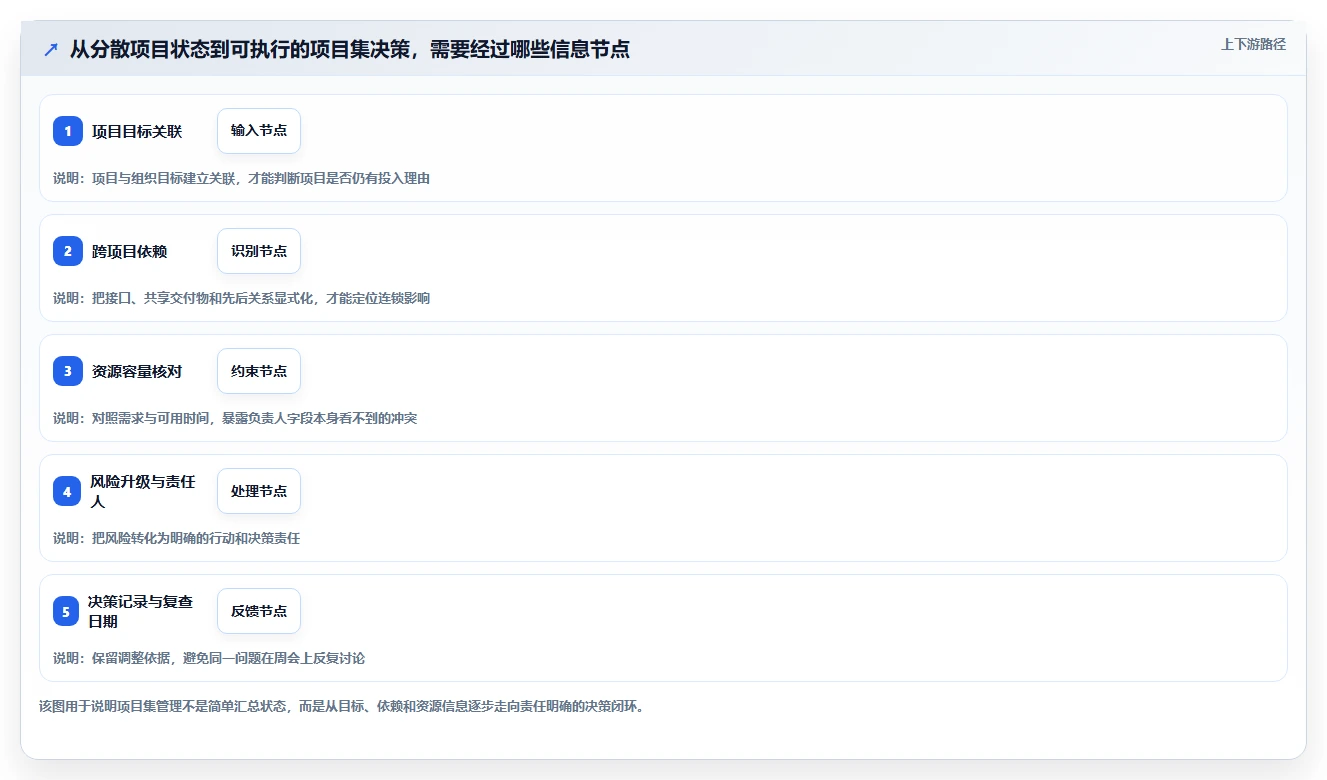Image resolution: width=1327 pixels, height=780 pixels.
Task: Click the description starting 对照需求与可用时间
Action: [x=235, y=418]
